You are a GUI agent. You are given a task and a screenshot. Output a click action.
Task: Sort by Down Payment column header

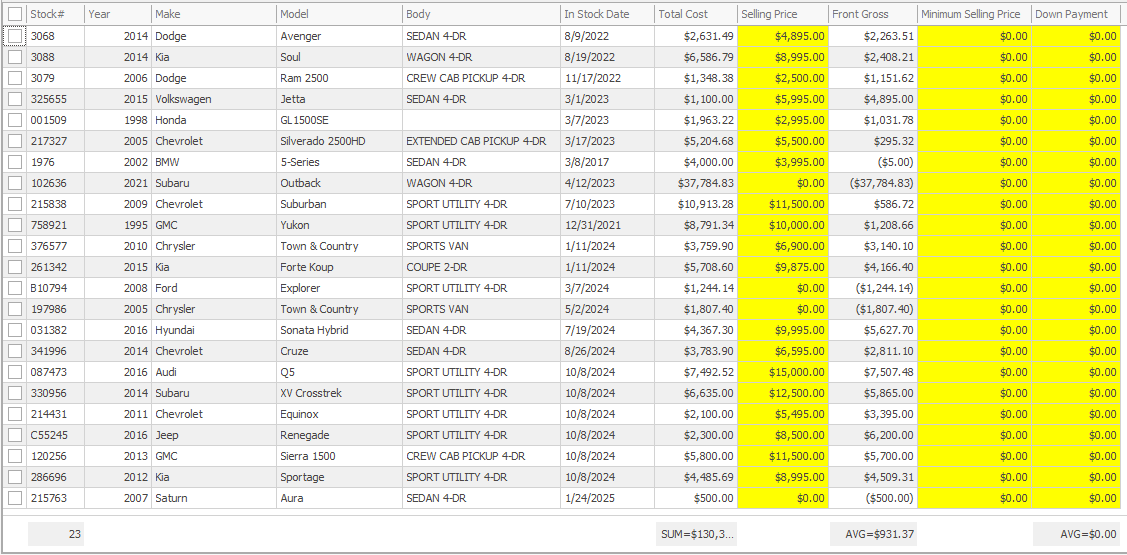coord(1076,14)
